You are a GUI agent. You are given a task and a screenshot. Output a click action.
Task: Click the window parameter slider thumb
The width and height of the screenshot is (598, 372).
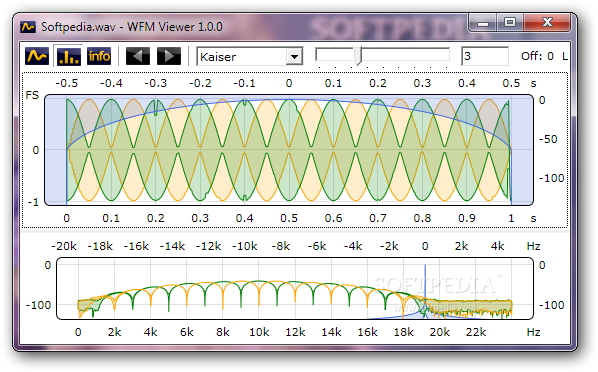coord(358,56)
